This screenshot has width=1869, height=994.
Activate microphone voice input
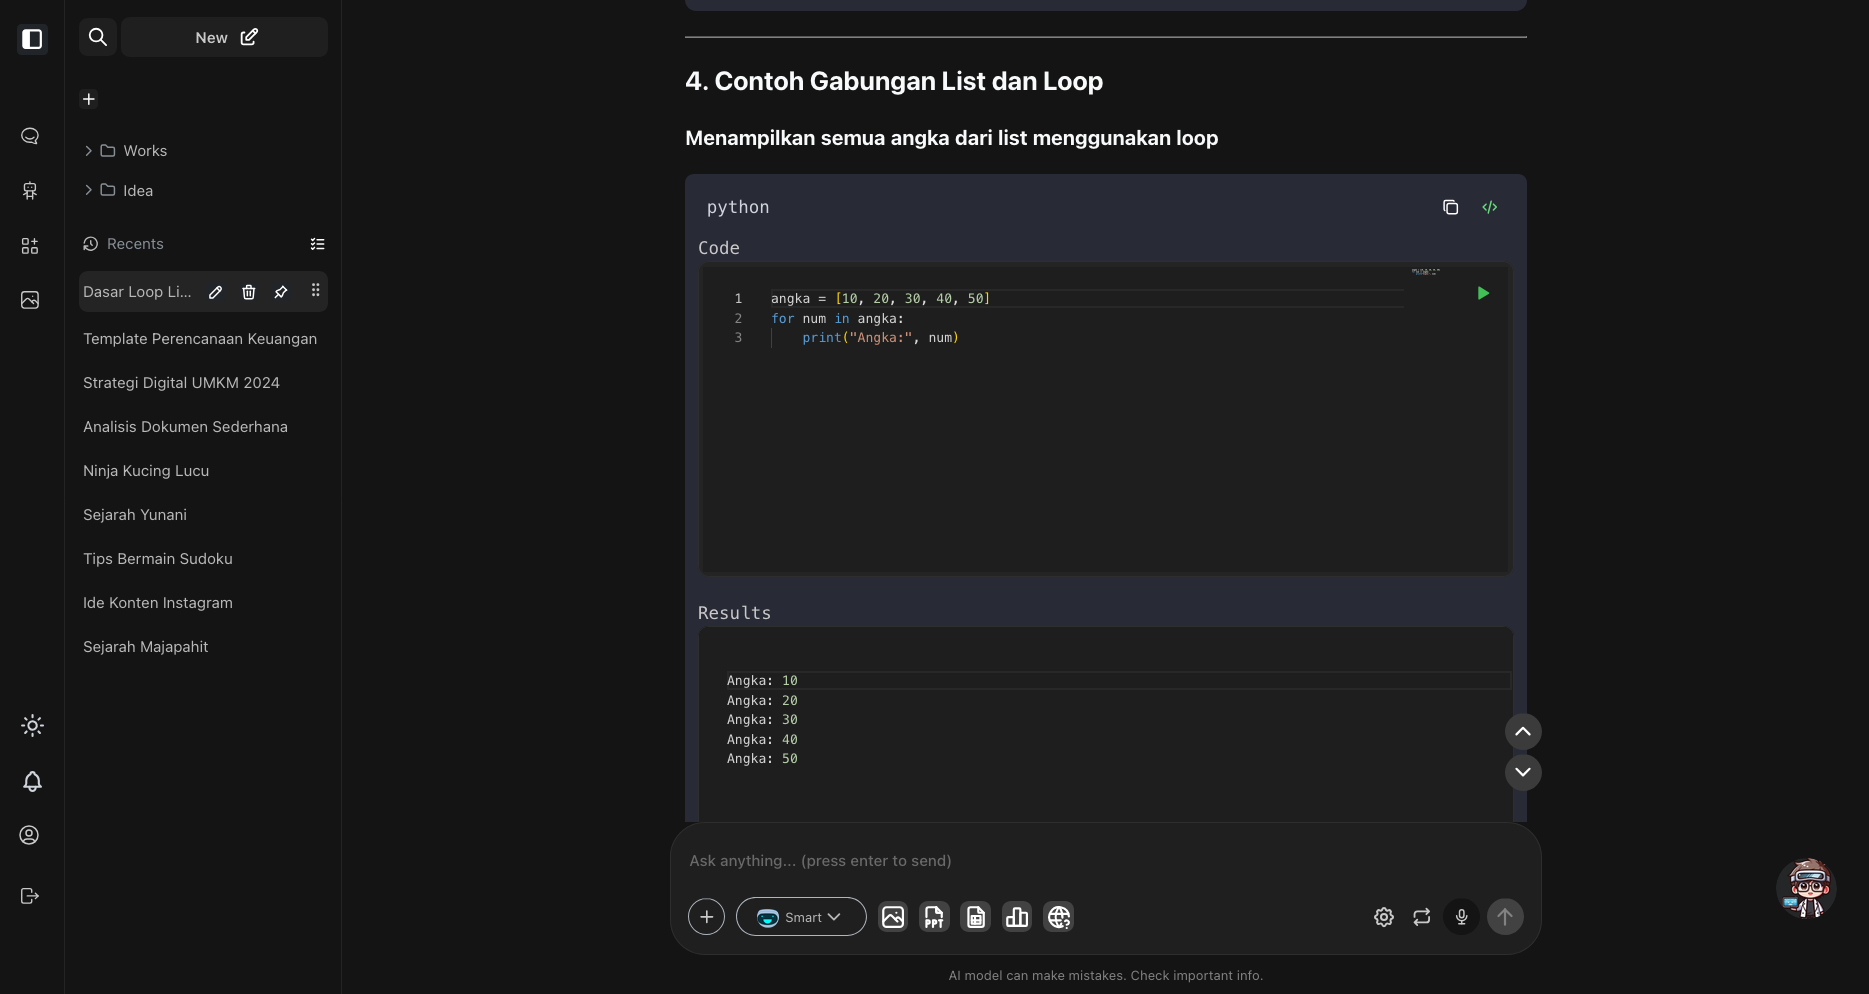coord(1461,917)
